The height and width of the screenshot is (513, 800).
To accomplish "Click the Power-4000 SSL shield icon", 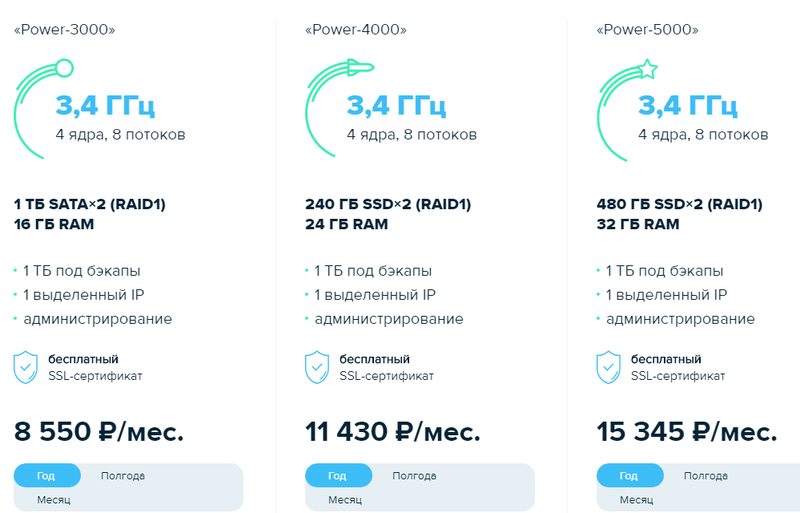I will coord(318,367).
